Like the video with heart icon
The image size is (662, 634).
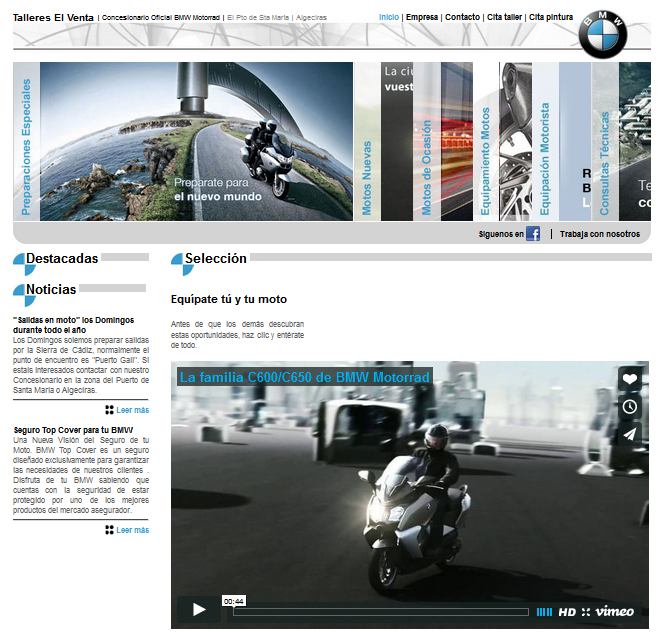coord(629,379)
